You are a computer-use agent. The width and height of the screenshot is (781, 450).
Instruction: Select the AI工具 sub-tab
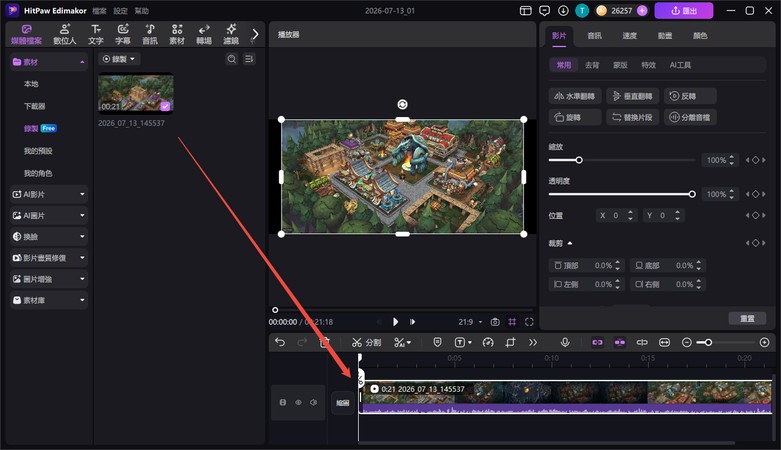[680, 65]
